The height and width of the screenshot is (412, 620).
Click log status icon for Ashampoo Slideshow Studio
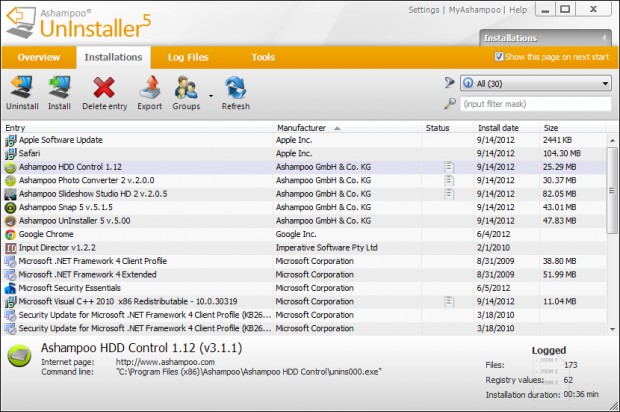click(x=449, y=194)
